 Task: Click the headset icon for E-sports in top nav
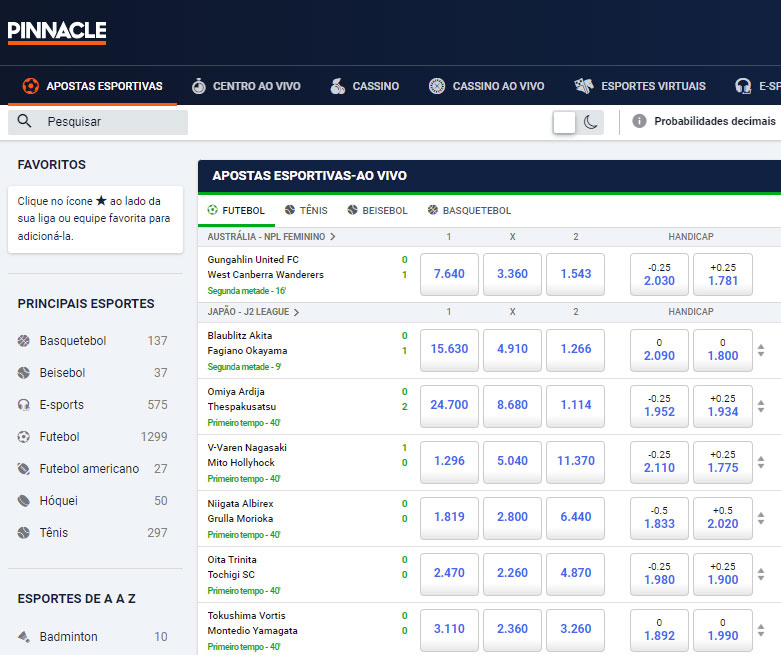click(743, 86)
